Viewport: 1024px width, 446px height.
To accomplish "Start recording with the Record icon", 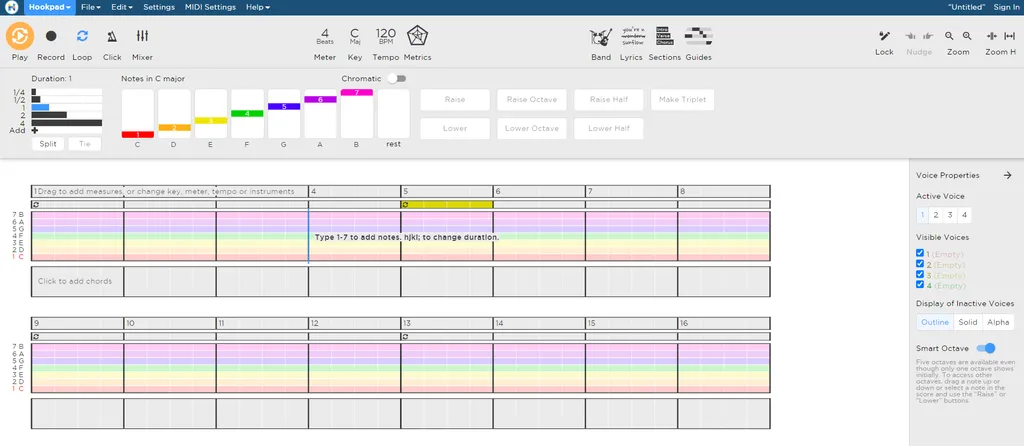I will tap(51, 37).
